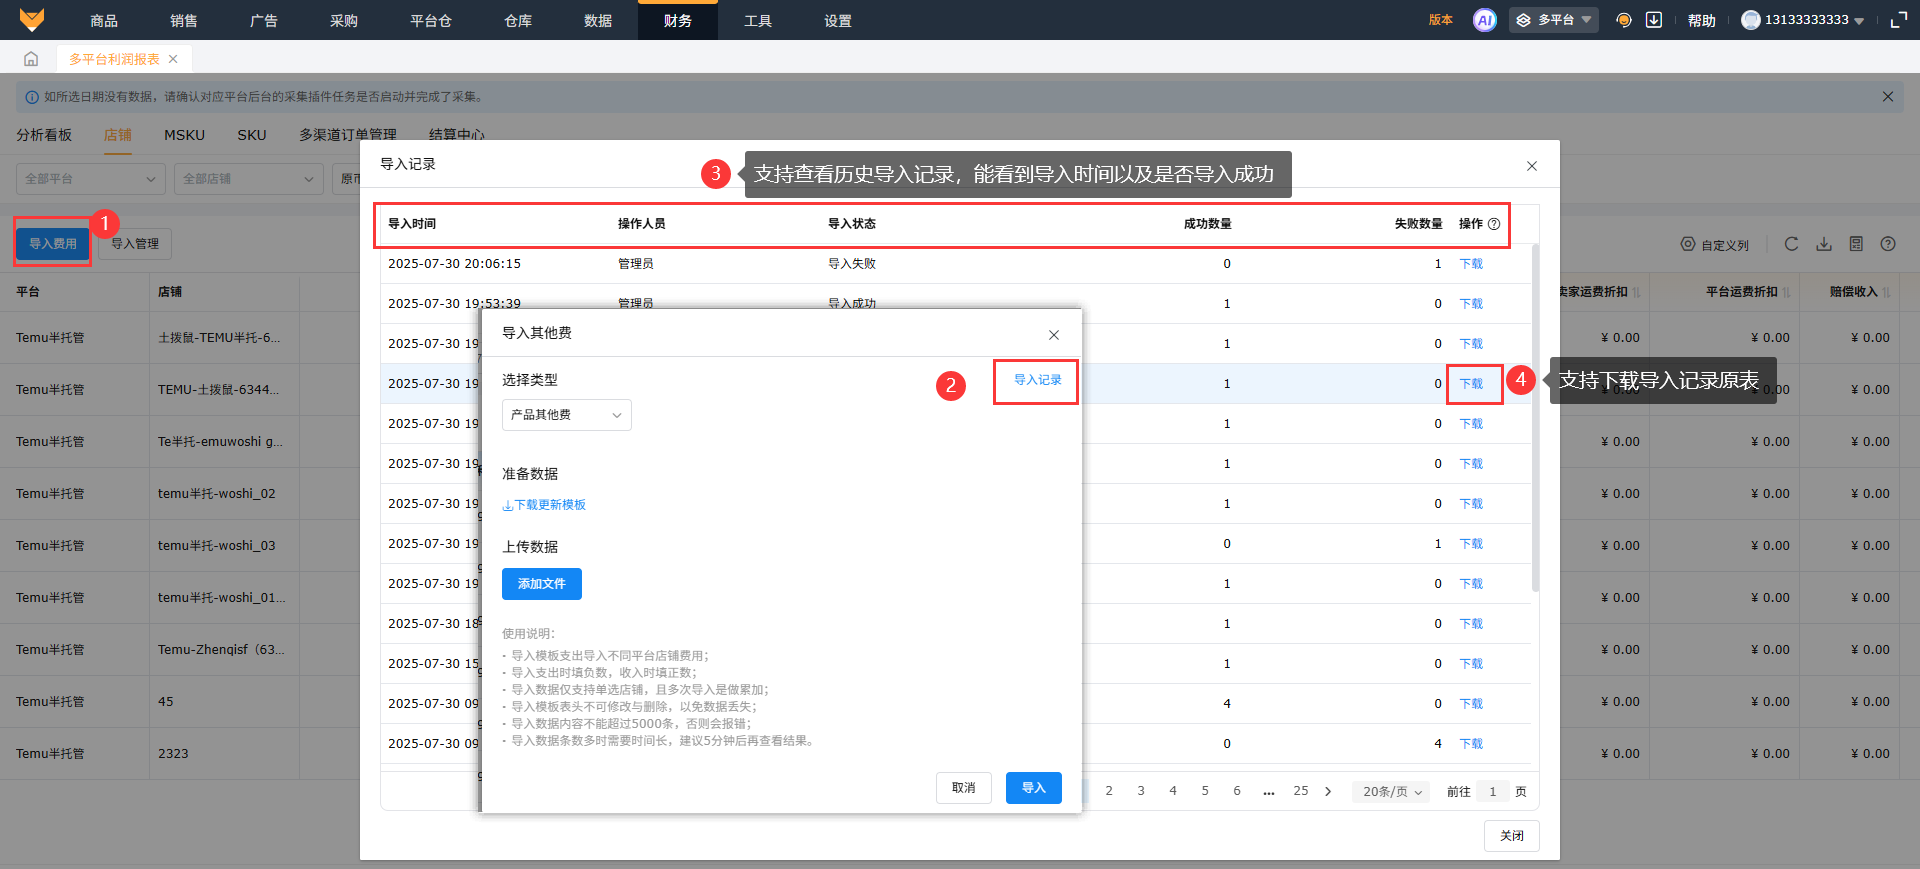Switch to the MSKU tab
Image resolution: width=1920 pixels, height=869 pixels.
184,135
